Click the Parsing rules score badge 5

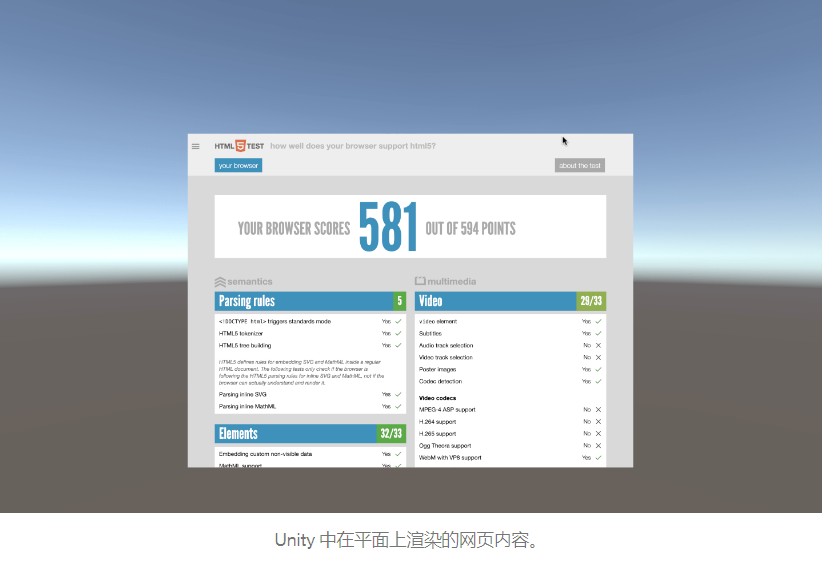coord(400,301)
